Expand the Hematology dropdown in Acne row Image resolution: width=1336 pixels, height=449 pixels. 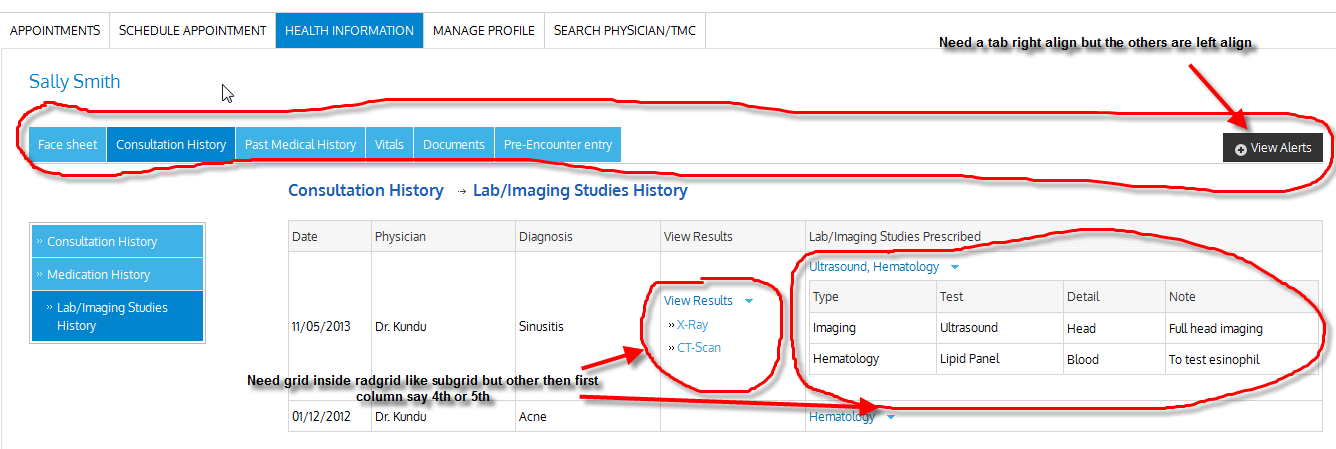point(891,417)
